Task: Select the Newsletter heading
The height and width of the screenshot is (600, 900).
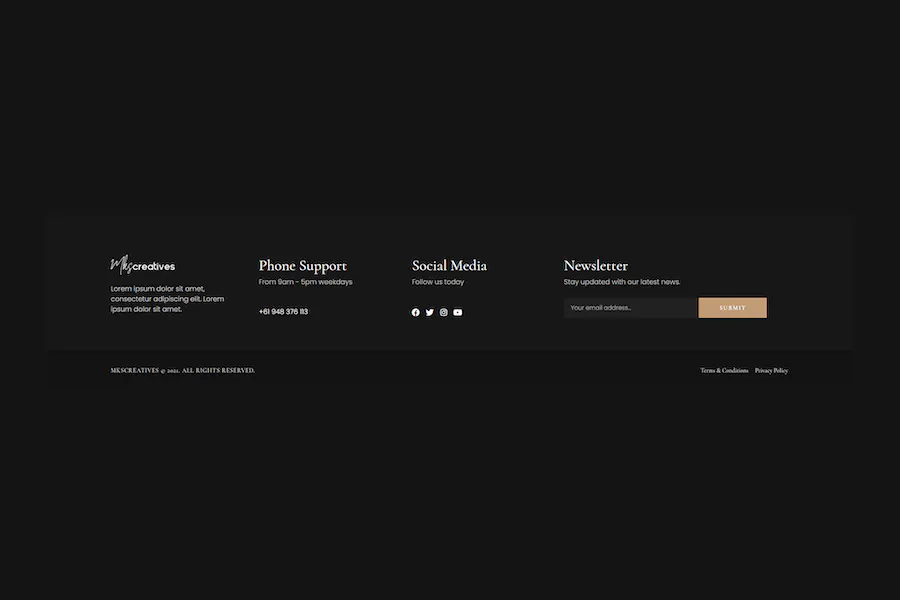Action: tap(596, 265)
